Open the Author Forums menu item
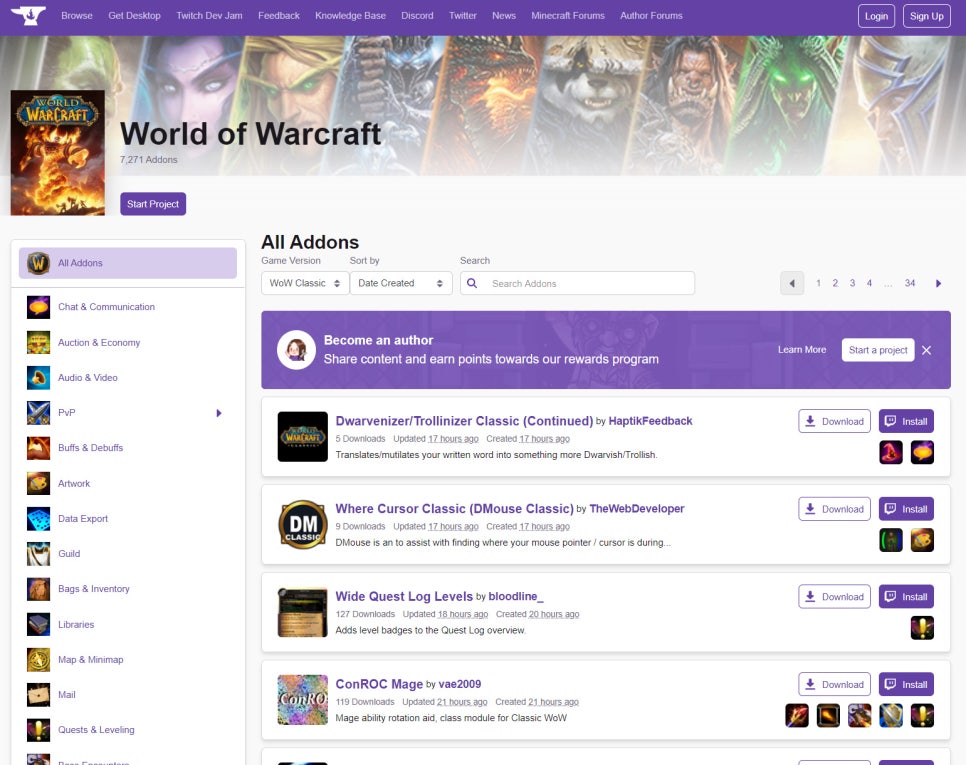 click(651, 15)
